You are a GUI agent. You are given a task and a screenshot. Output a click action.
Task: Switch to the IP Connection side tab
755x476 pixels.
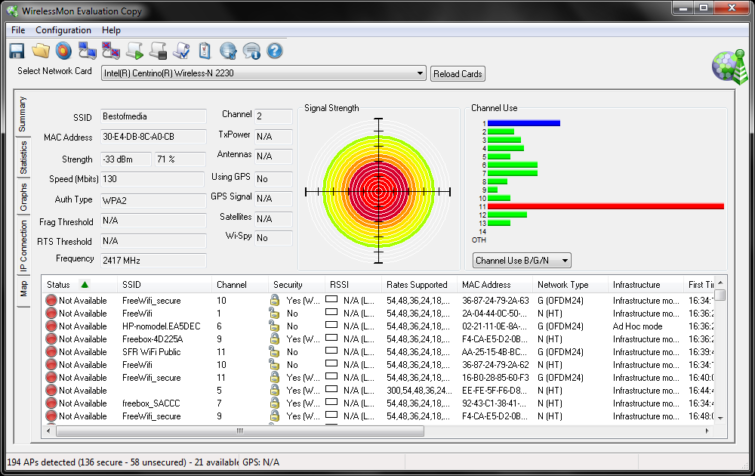pos(23,246)
